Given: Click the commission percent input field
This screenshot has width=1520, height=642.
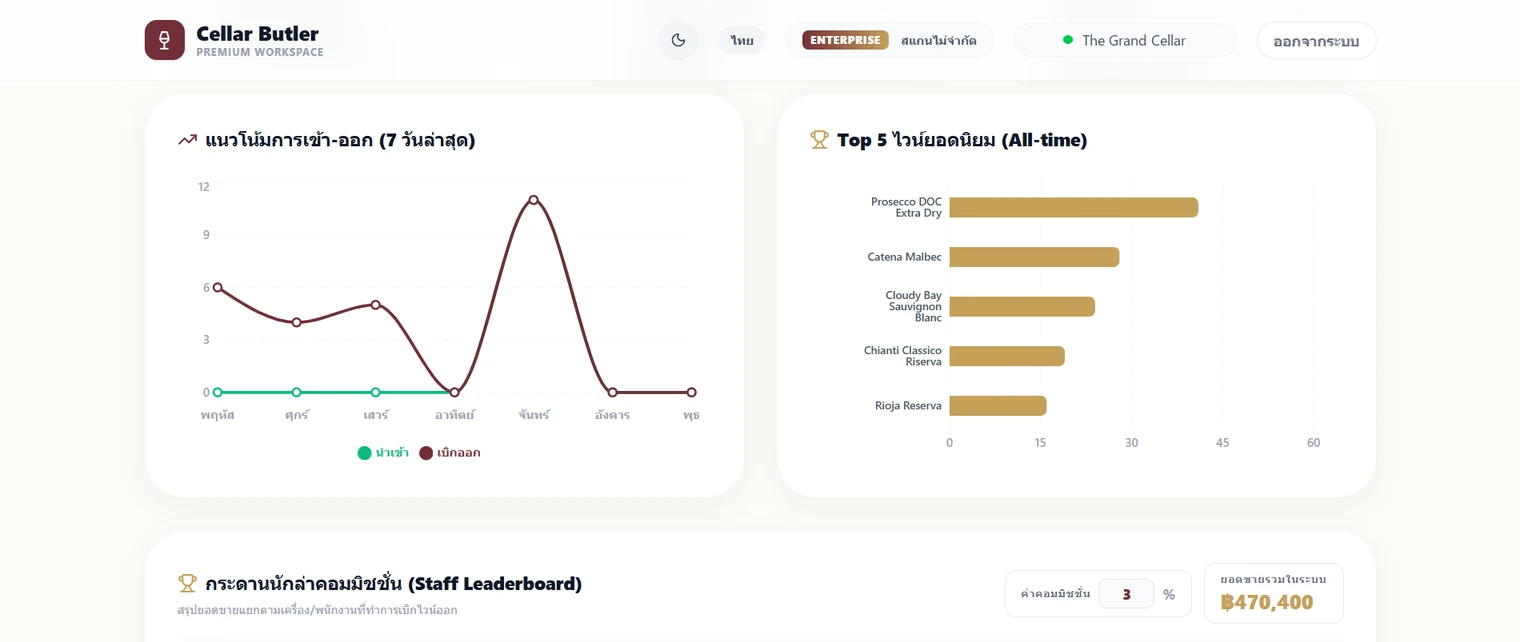Looking at the screenshot, I should pyautogui.click(x=1126, y=594).
